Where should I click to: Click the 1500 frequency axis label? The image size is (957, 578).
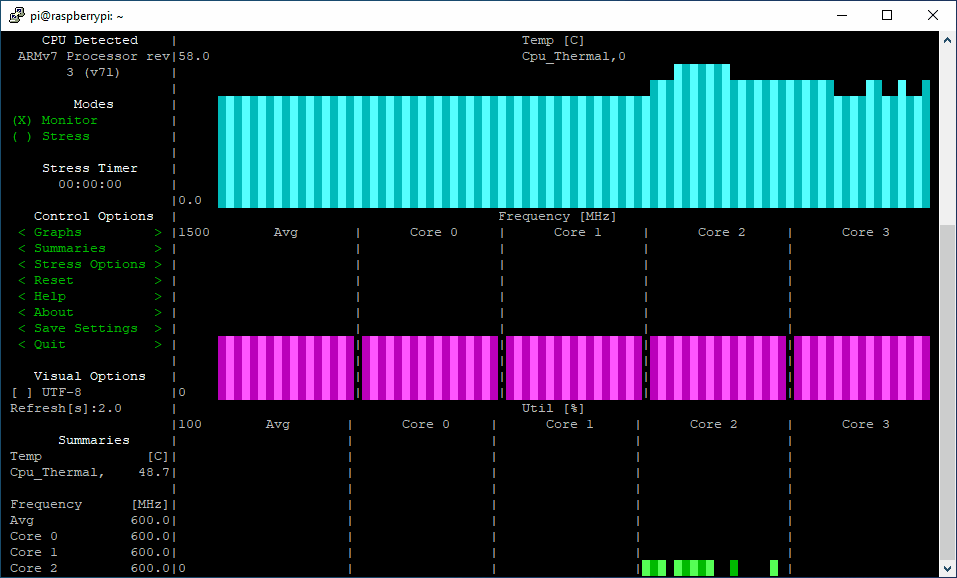(x=194, y=232)
